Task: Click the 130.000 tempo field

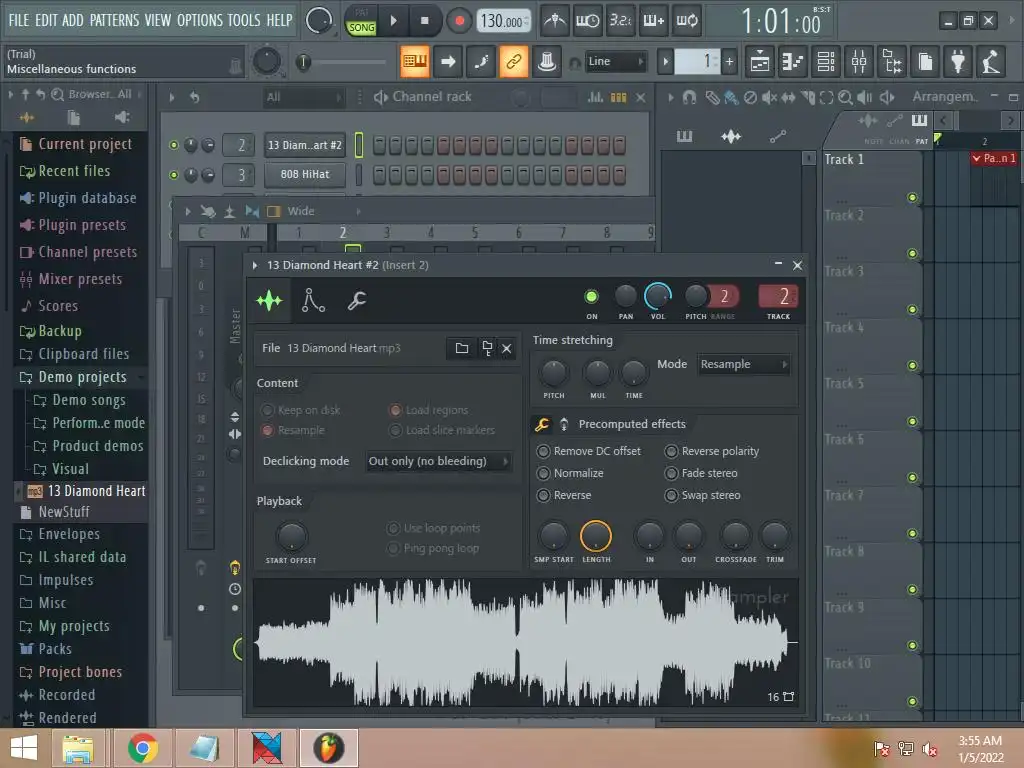Action: (503, 22)
